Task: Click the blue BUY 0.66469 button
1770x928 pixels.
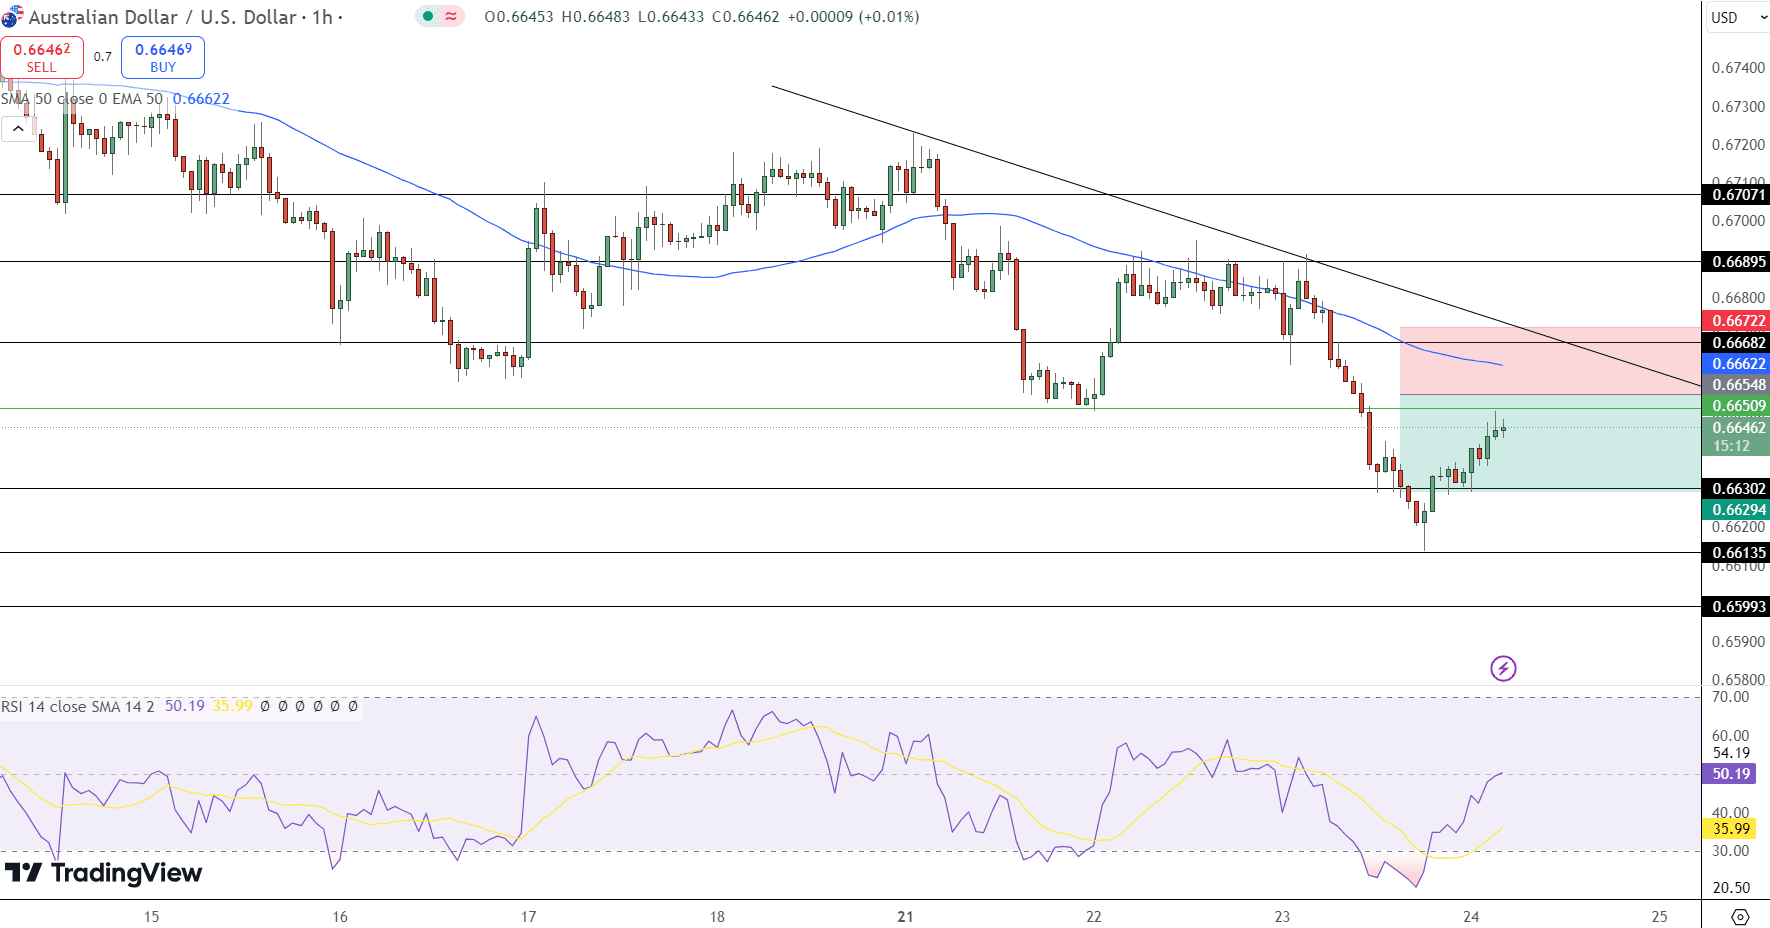Action: pos(163,57)
